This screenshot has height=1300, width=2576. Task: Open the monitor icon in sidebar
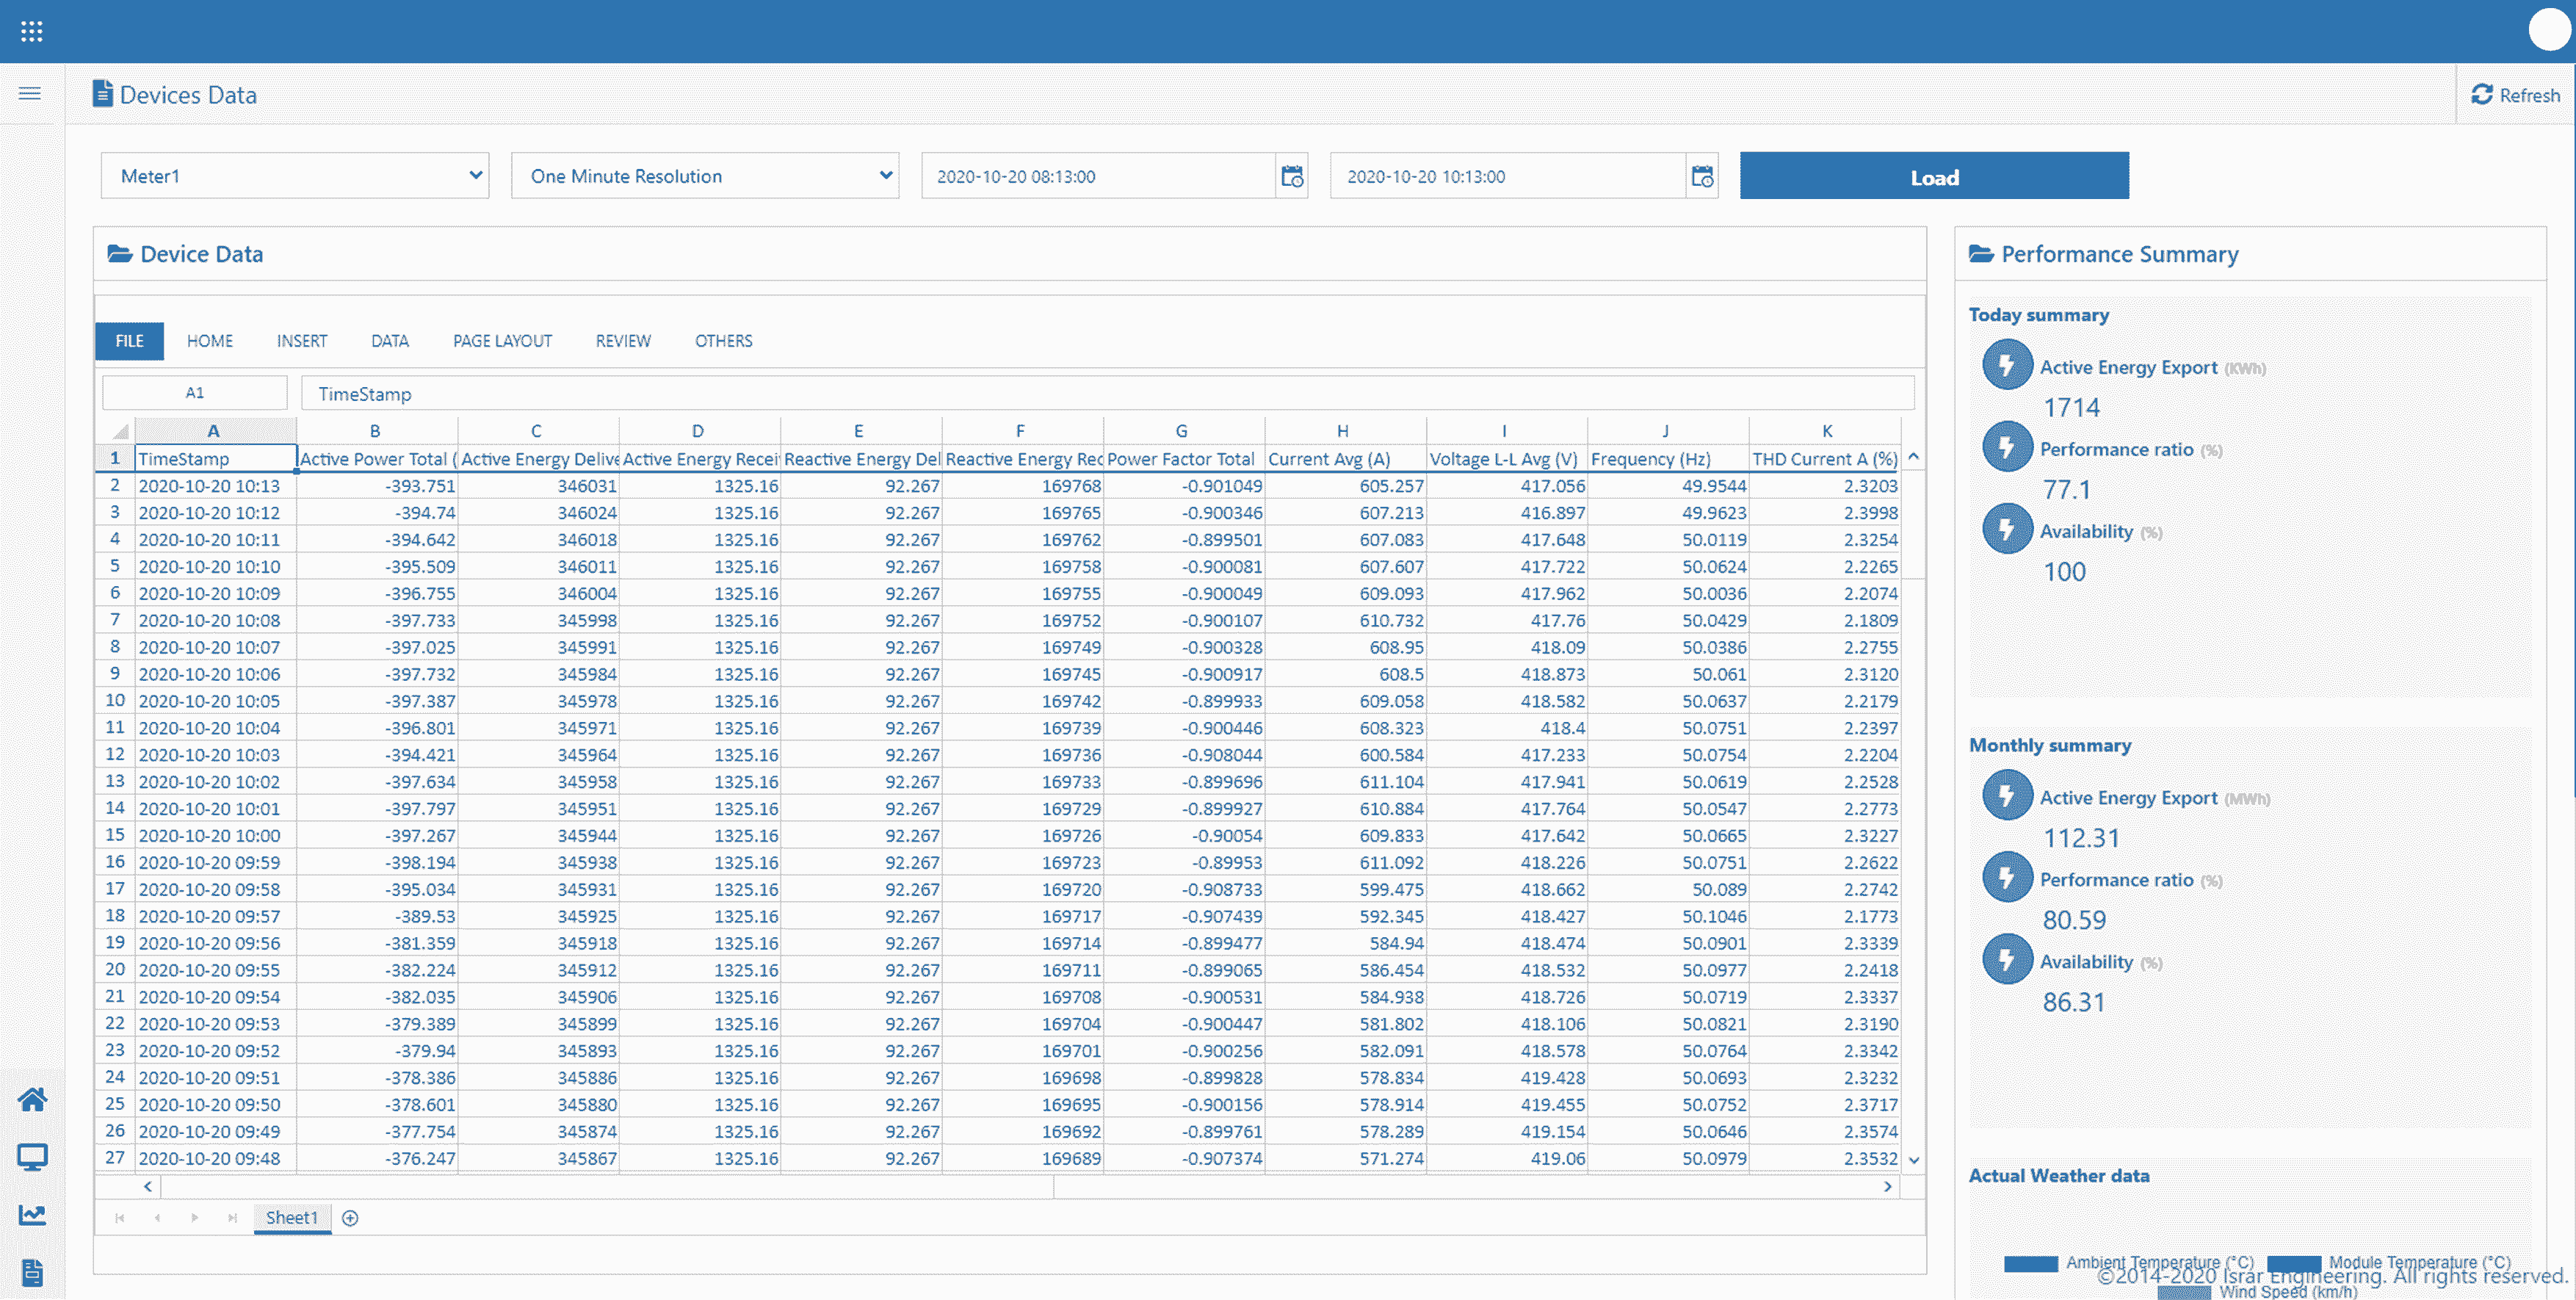coord(32,1157)
